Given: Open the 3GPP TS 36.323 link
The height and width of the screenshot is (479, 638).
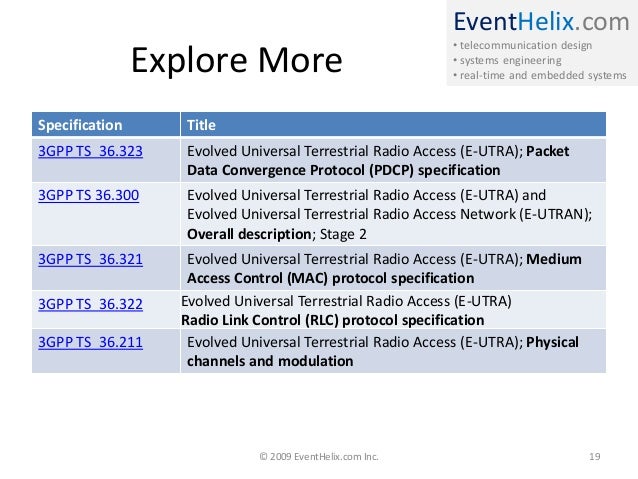Looking at the screenshot, I should point(90,151).
